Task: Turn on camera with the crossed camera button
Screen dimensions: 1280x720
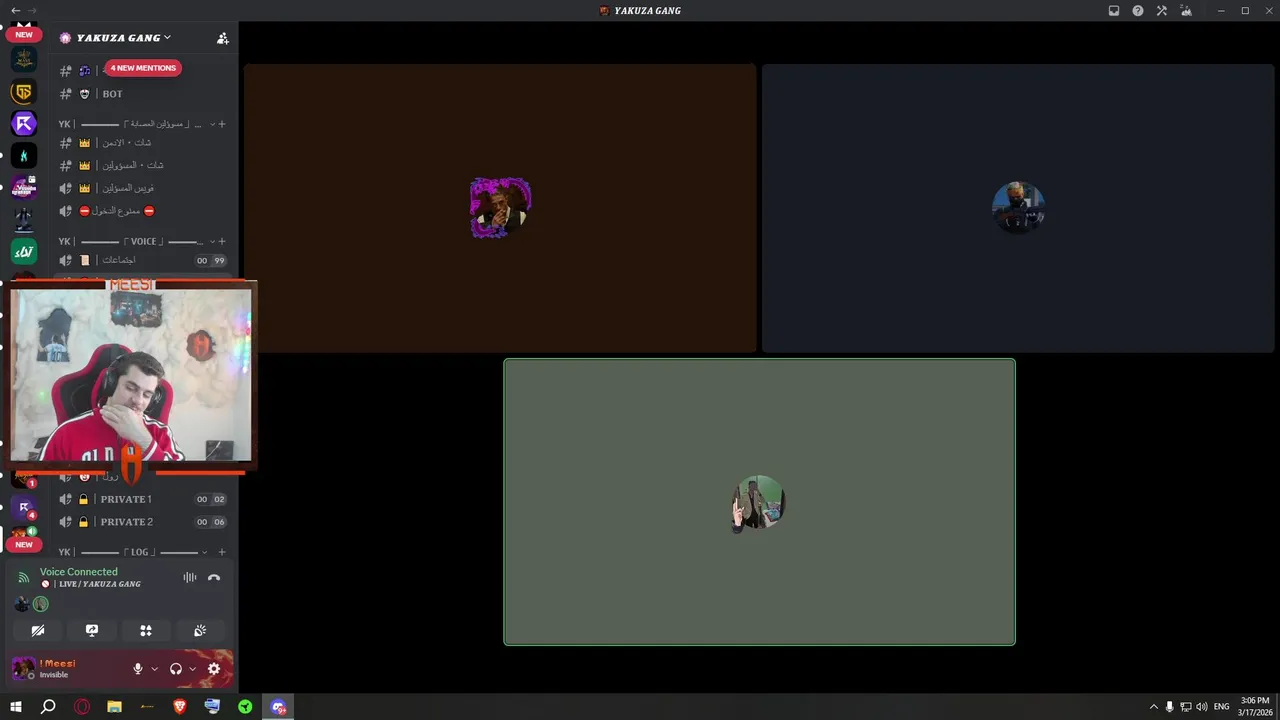Action: point(38,631)
